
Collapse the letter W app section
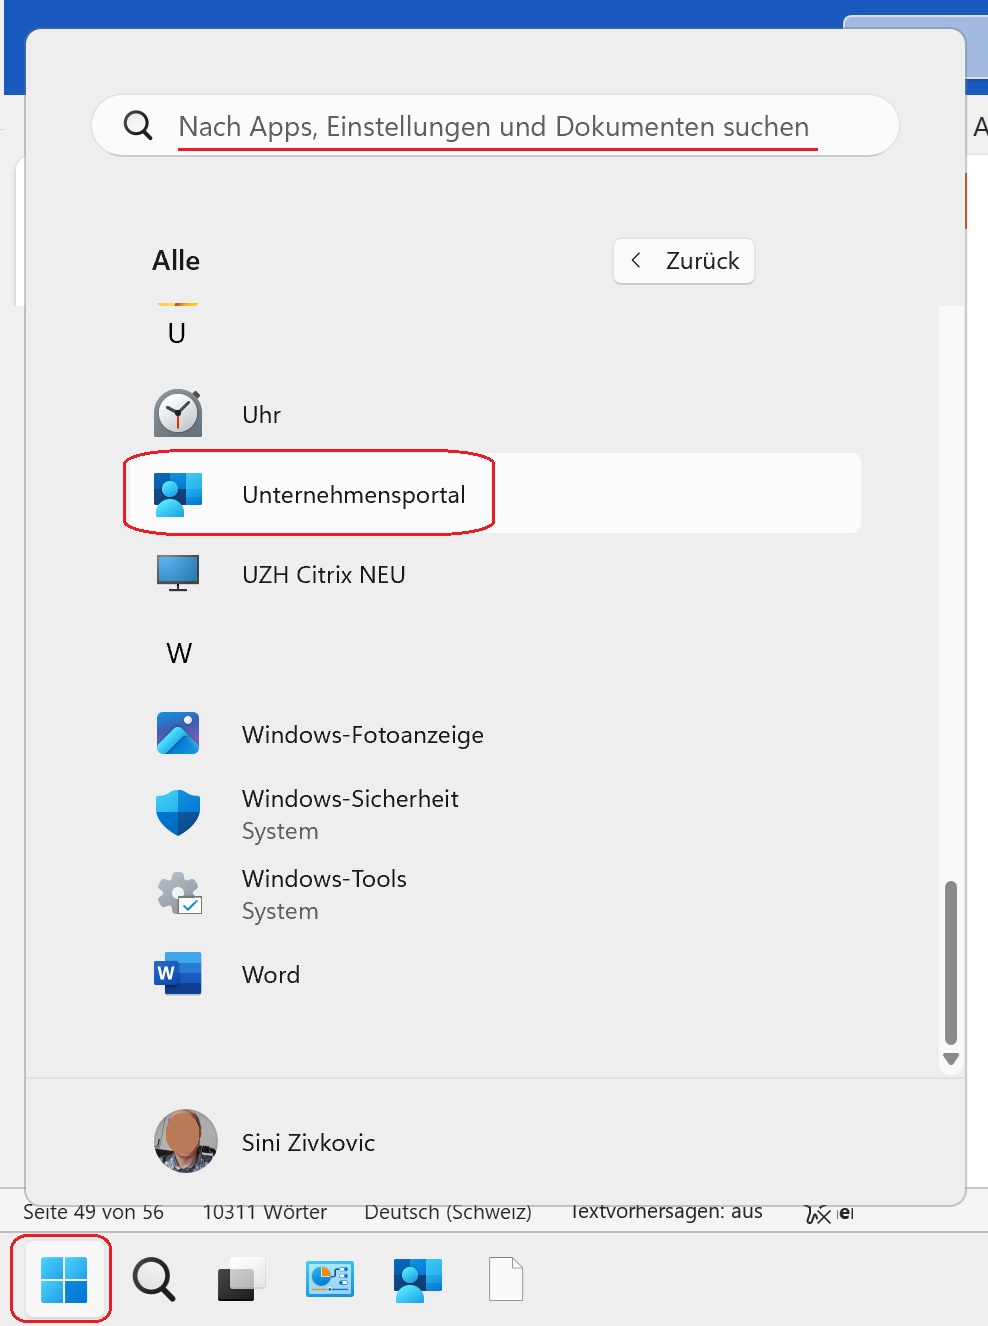click(x=179, y=652)
